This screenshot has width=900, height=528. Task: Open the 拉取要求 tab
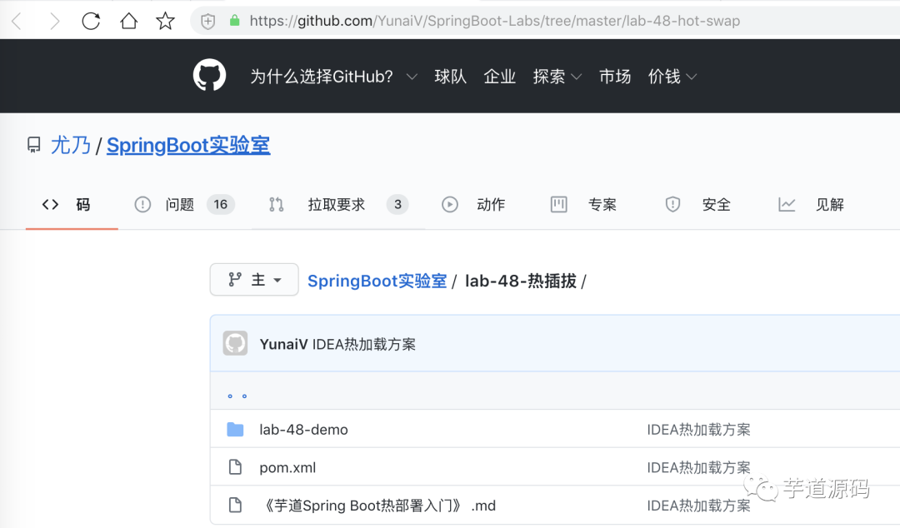tap(337, 204)
